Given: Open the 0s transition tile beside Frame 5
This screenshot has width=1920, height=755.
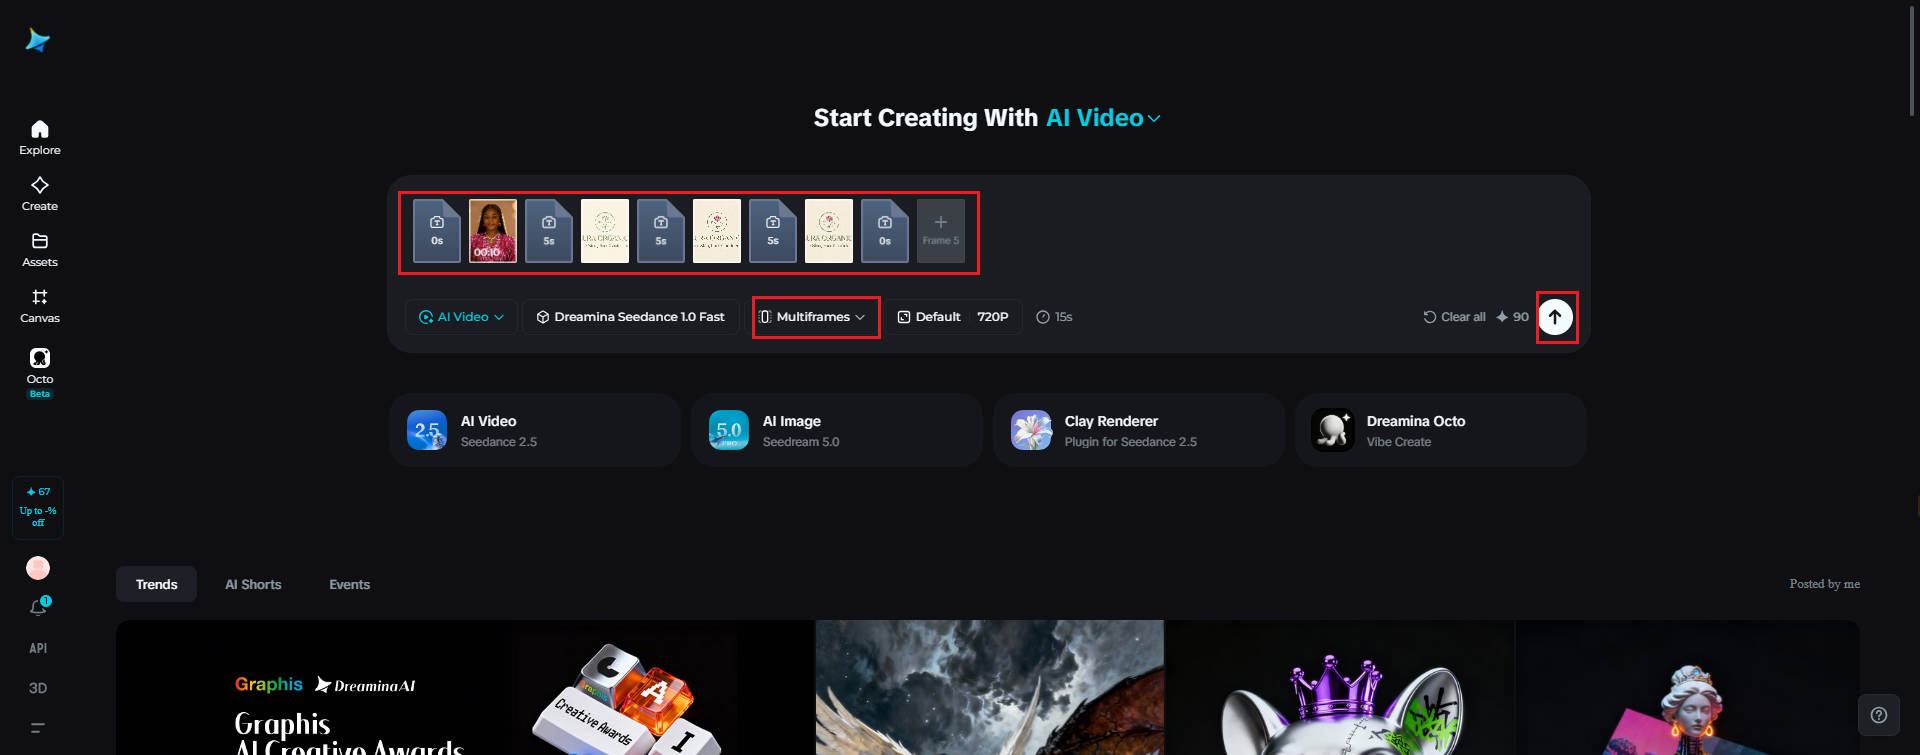Looking at the screenshot, I should tap(885, 231).
